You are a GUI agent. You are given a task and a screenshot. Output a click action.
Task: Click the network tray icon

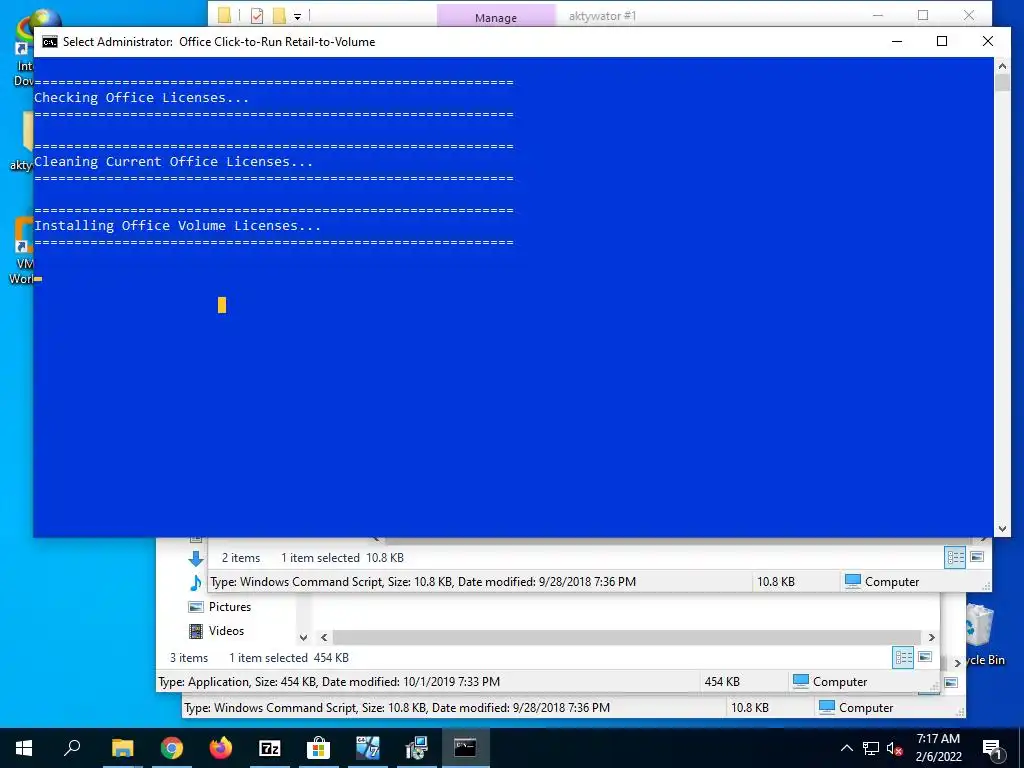[x=871, y=748]
